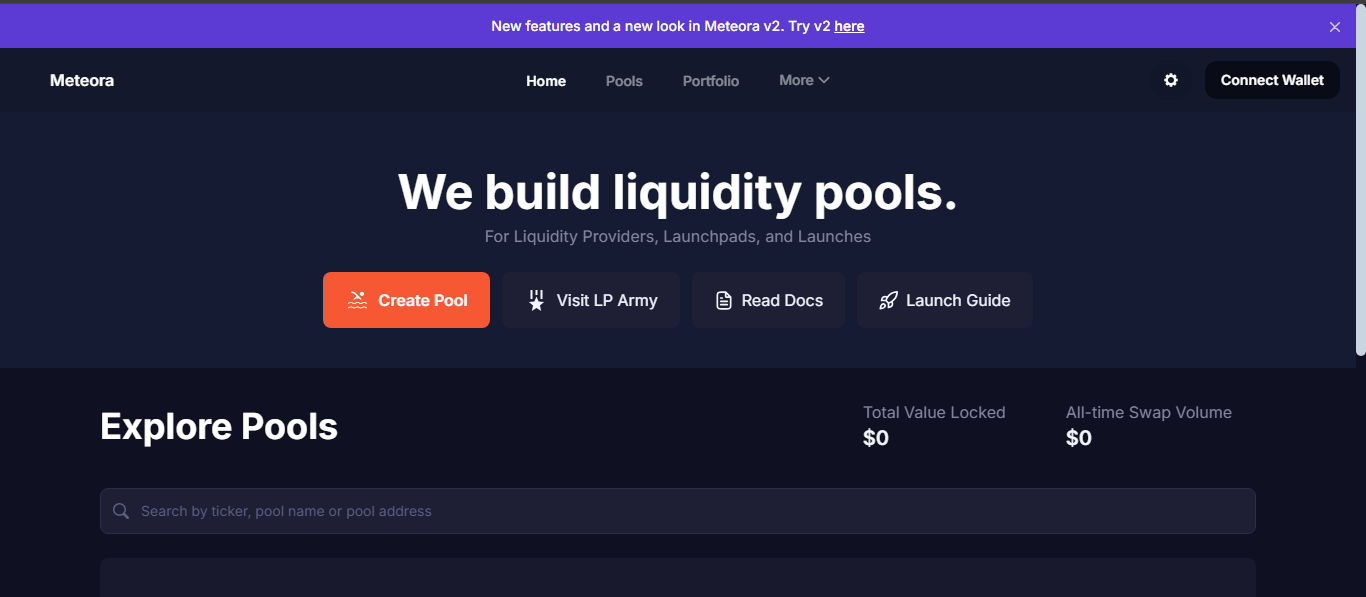
Task: Click the settings gear icon
Action: coord(1171,80)
